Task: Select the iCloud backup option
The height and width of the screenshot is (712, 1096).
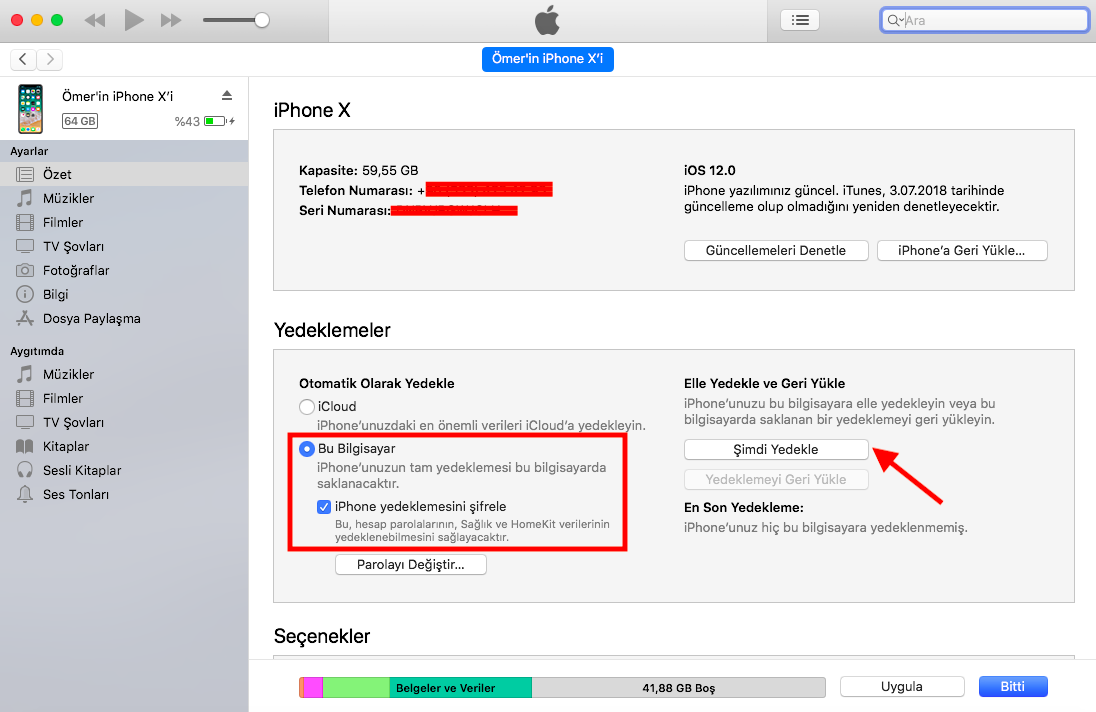Action: (x=307, y=407)
